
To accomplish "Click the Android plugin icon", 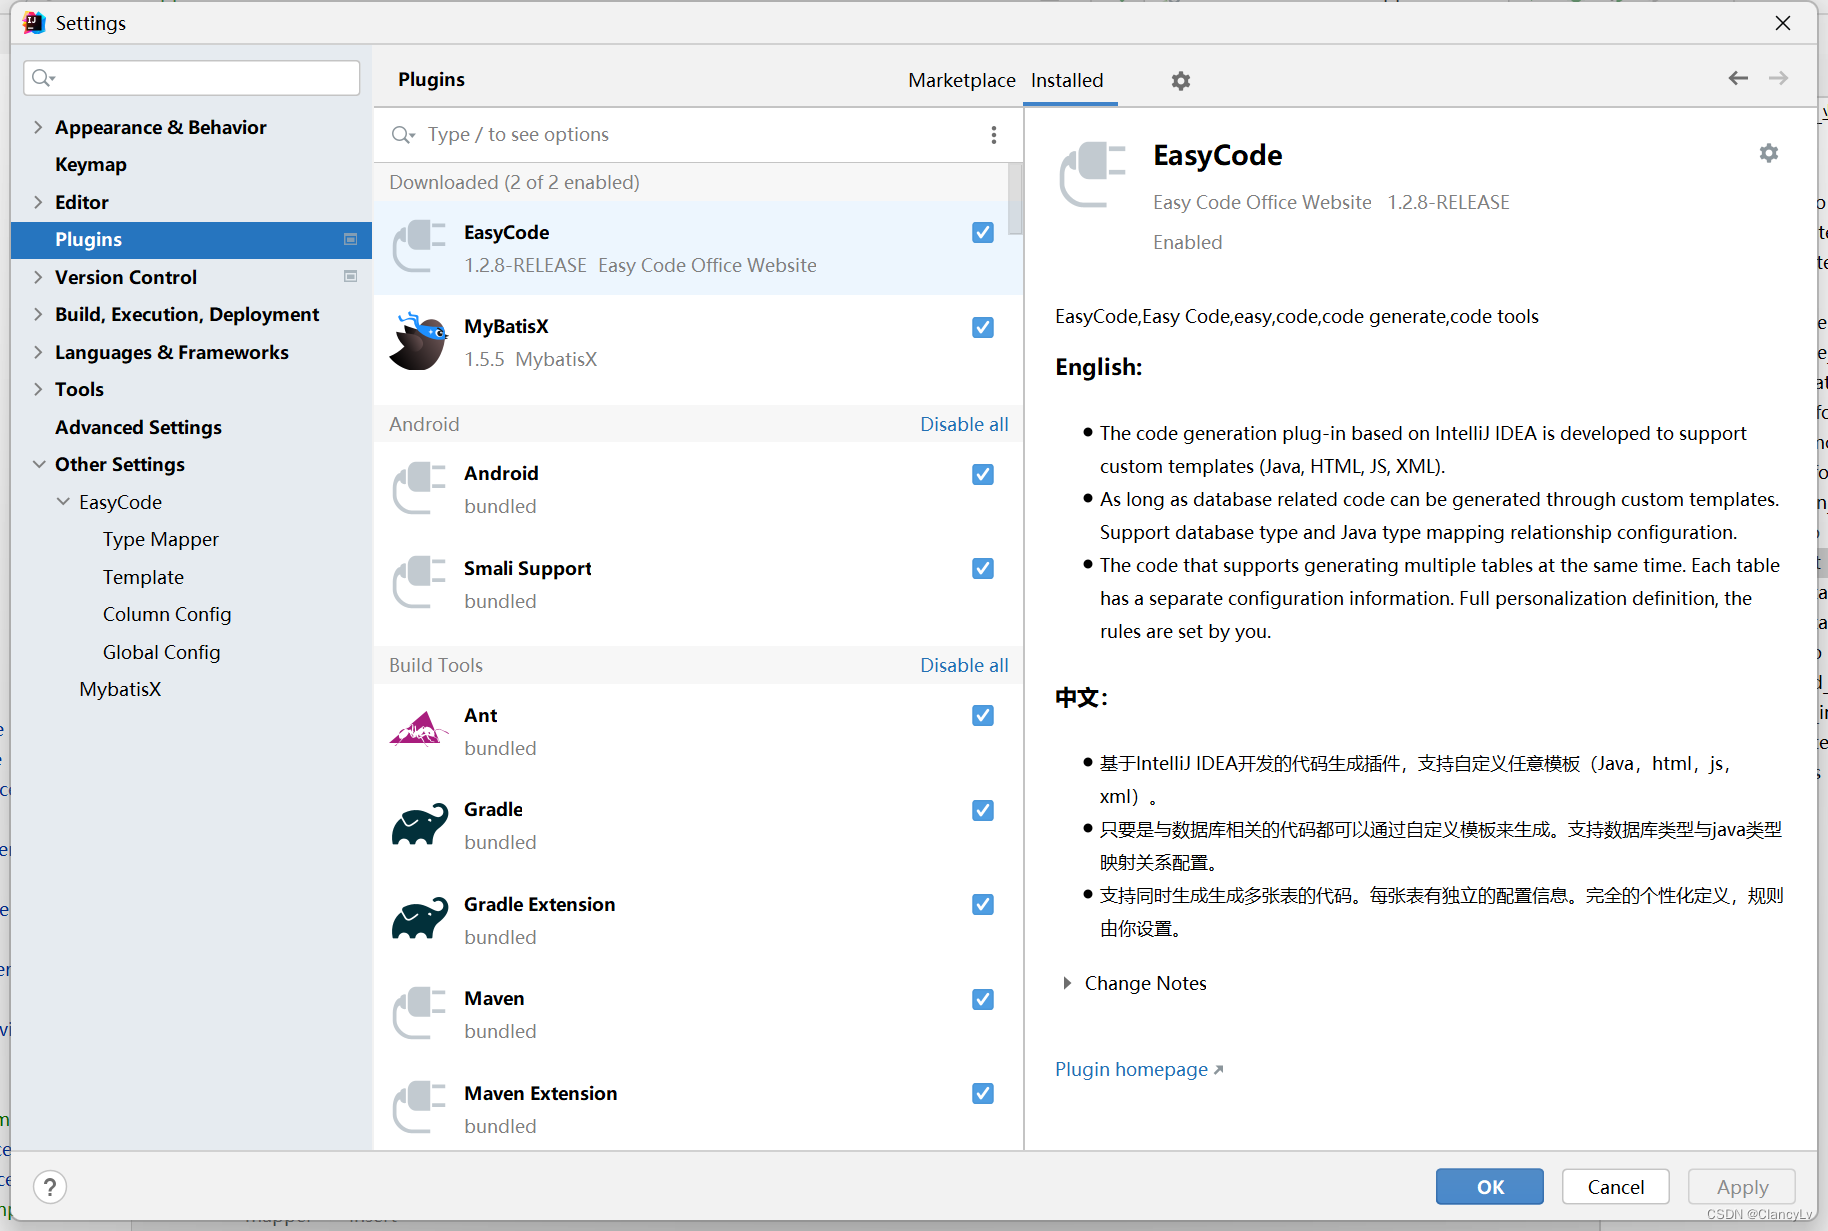I will click(x=419, y=489).
